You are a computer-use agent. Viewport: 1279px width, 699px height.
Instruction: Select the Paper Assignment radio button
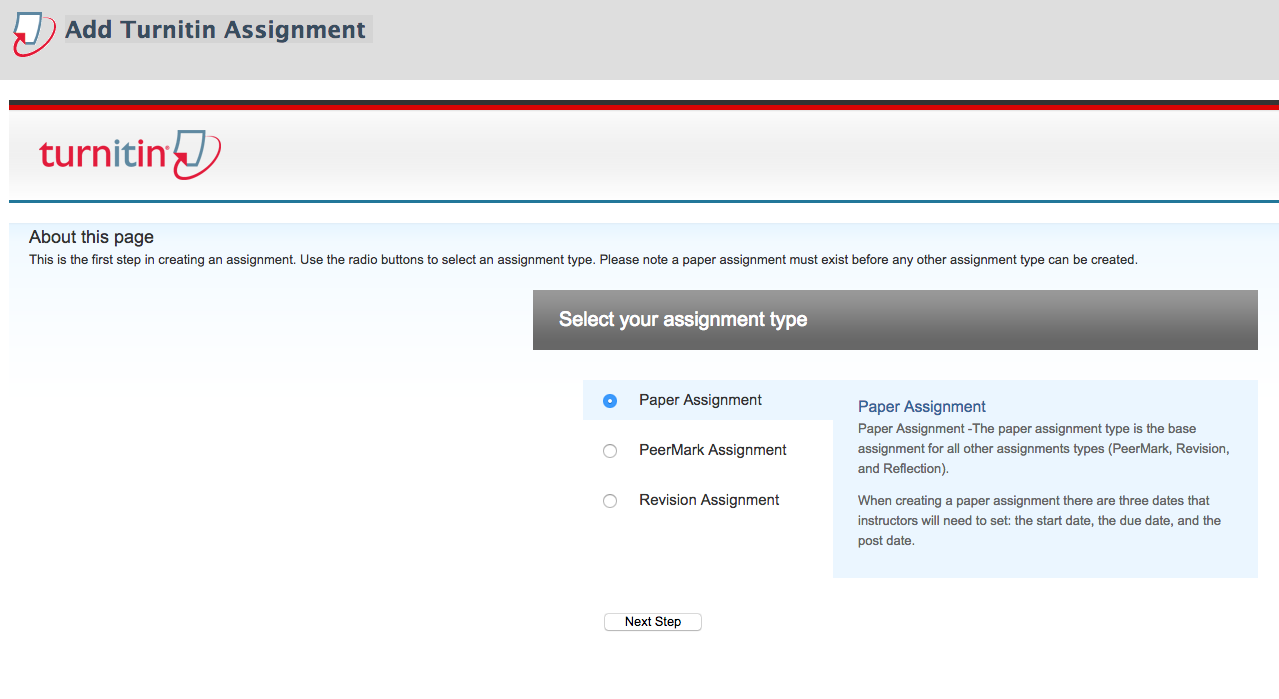(x=610, y=401)
